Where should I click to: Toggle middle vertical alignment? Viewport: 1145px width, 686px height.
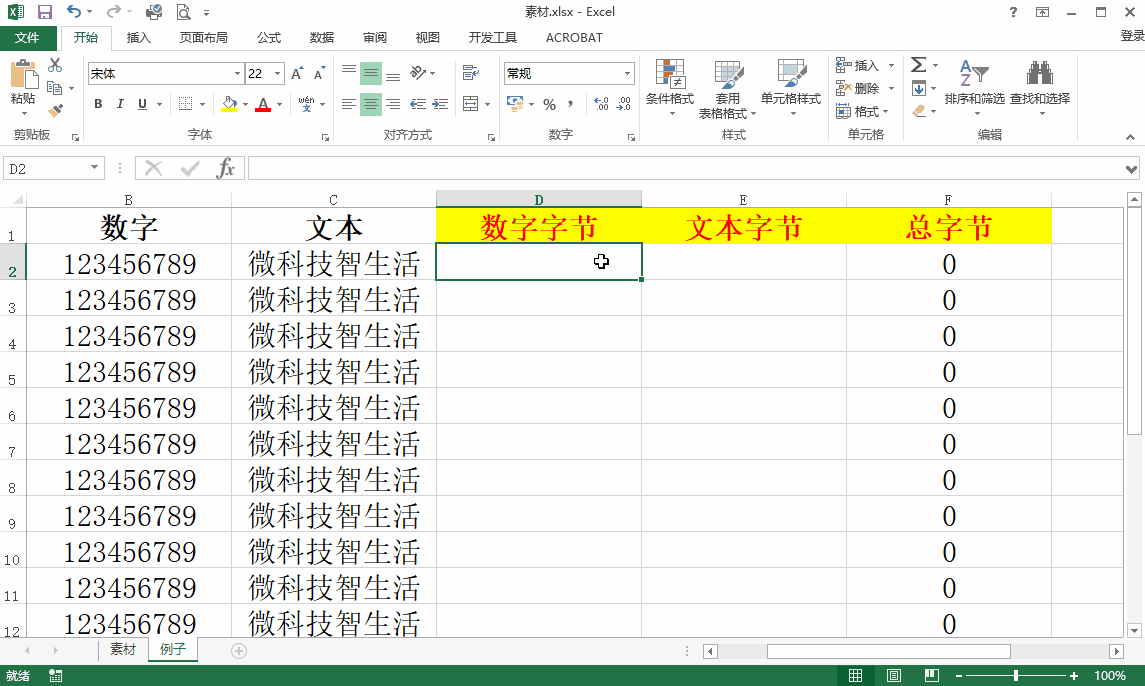click(x=371, y=73)
